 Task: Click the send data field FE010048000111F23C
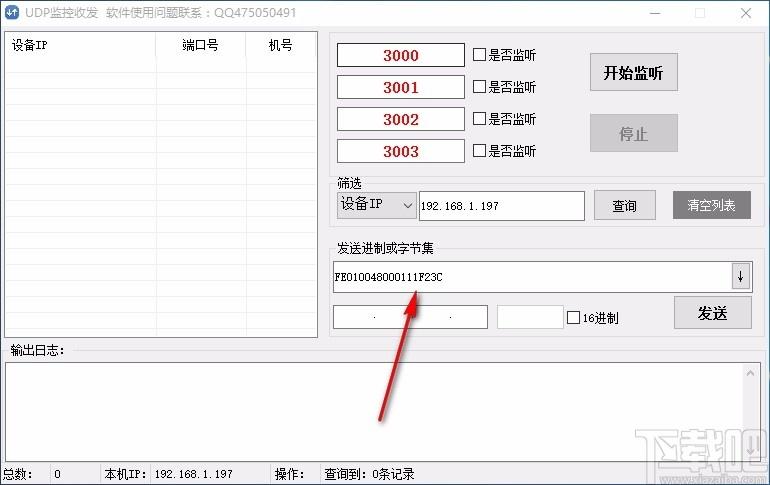tap(532, 277)
